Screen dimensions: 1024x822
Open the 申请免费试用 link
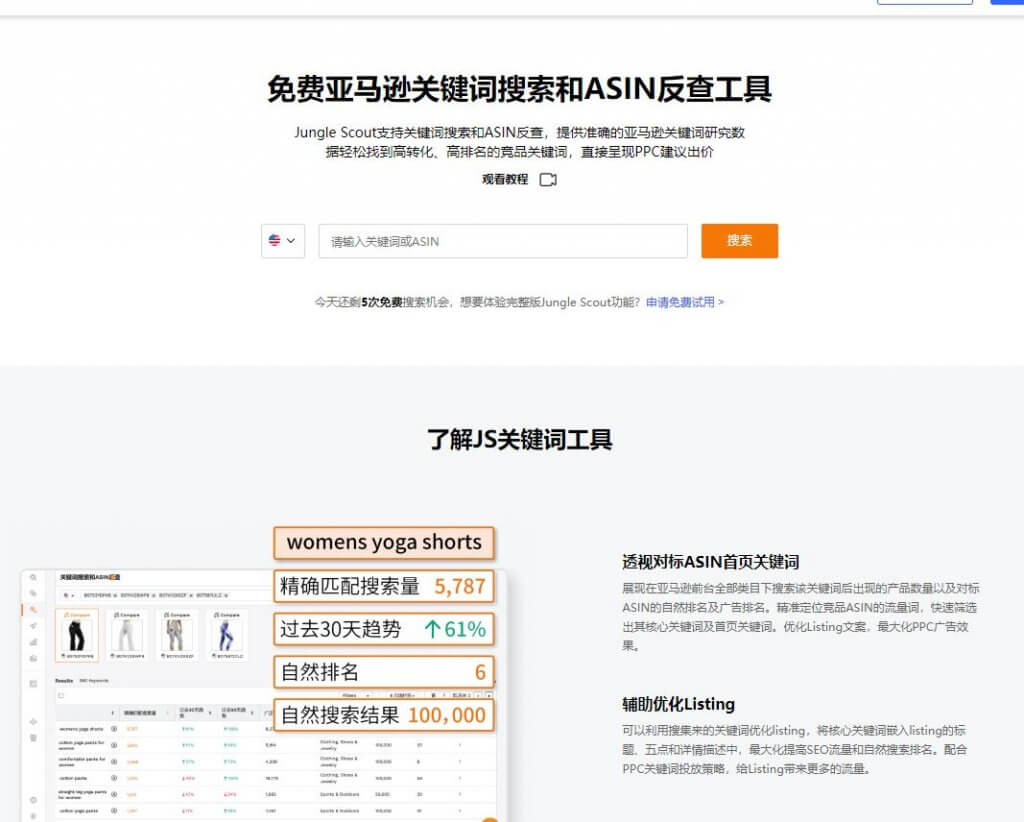coord(684,302)
